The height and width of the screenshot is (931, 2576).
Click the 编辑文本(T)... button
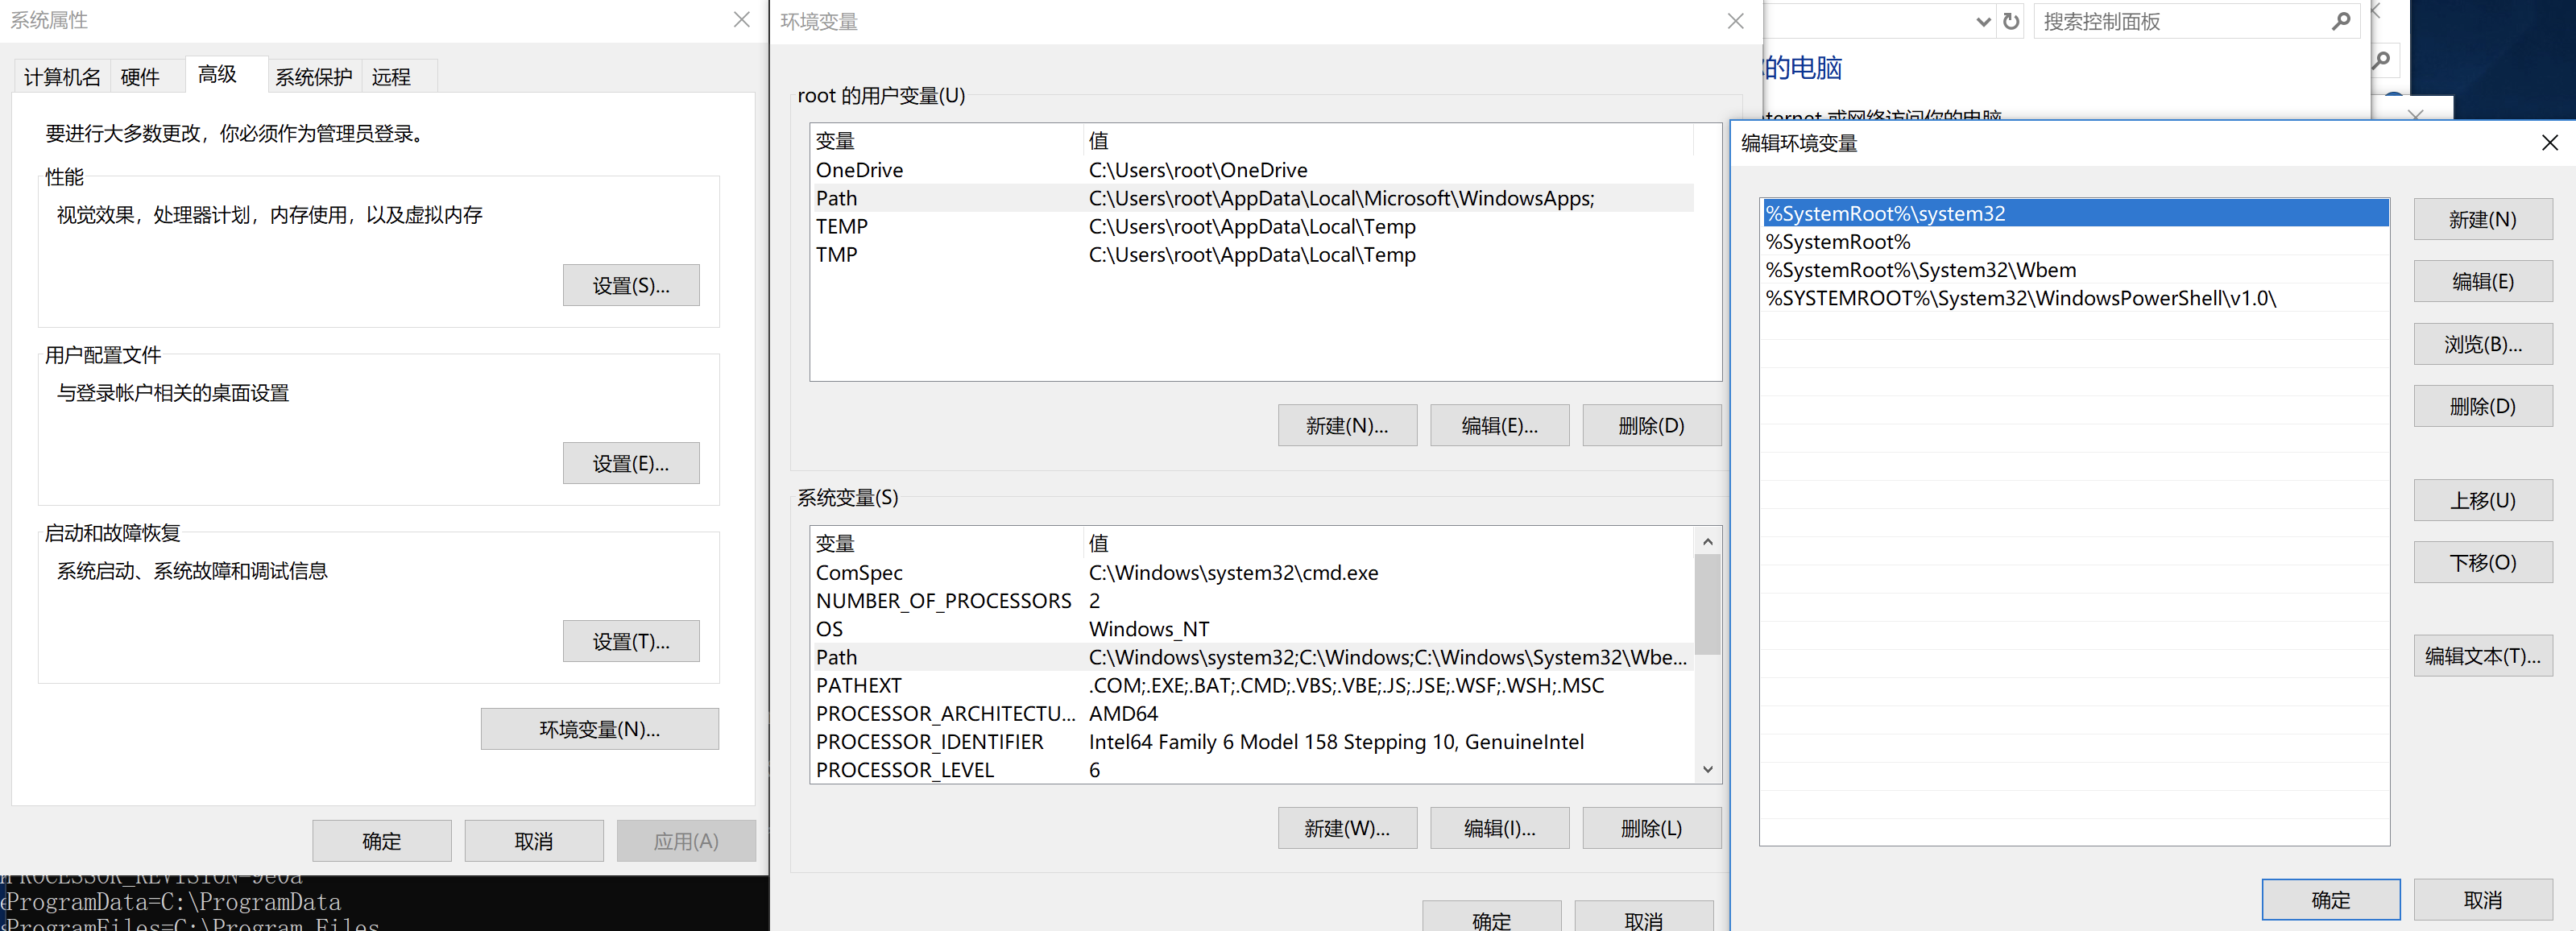pos(2482,656)
